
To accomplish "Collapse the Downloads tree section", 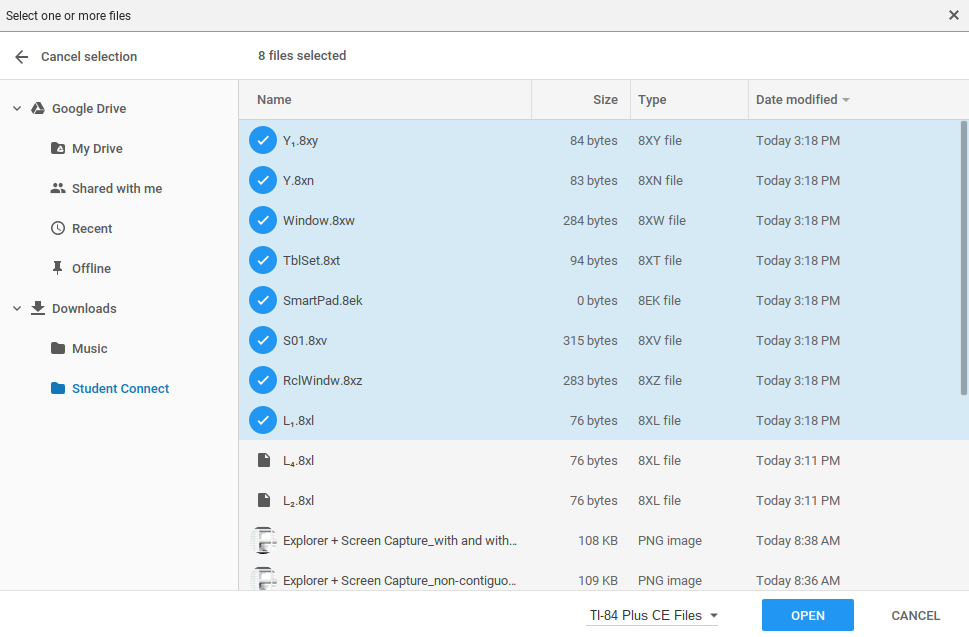I will (x=16, y=308).
